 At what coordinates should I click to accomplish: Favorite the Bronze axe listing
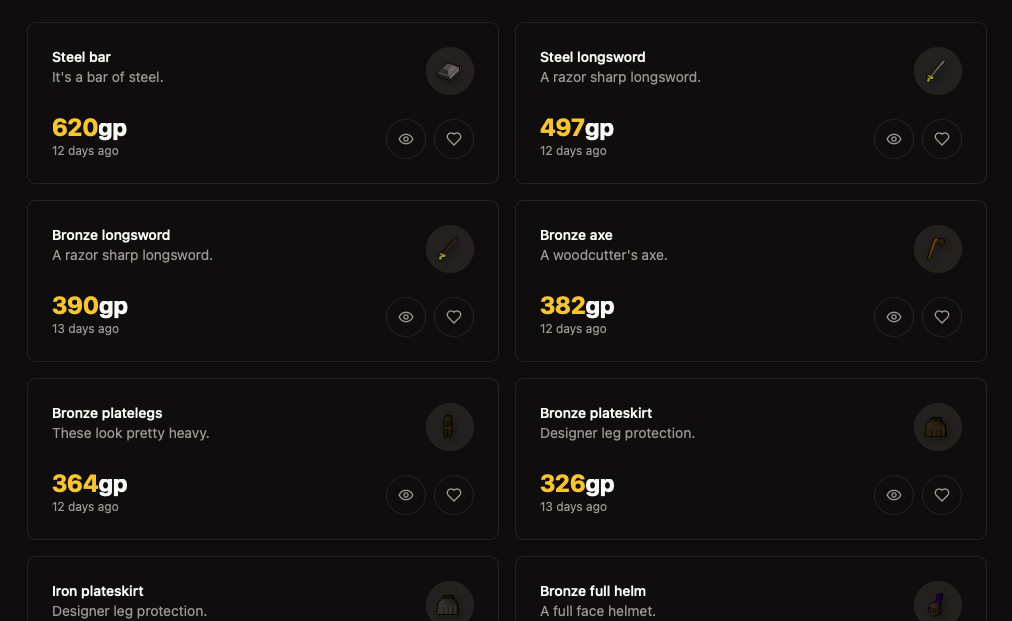click(941, 317)
